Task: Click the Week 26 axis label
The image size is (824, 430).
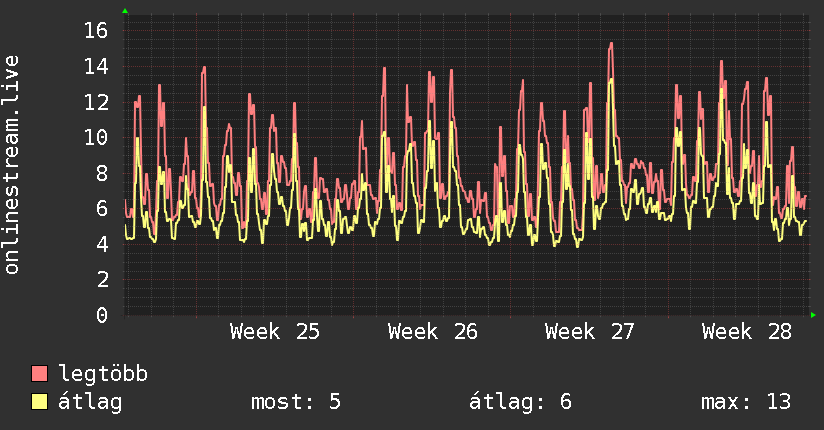Action: point(432,332)
